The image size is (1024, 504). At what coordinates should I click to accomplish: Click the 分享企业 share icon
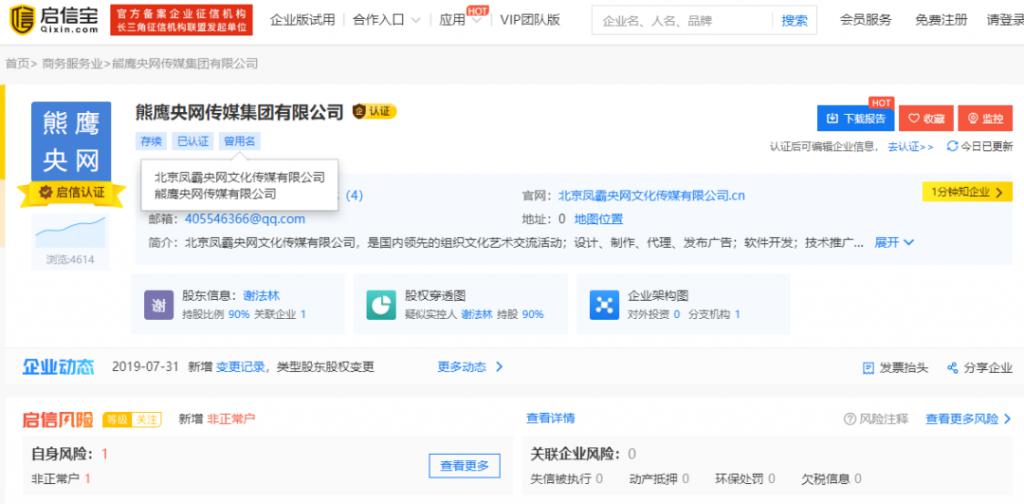coord(953,368)
